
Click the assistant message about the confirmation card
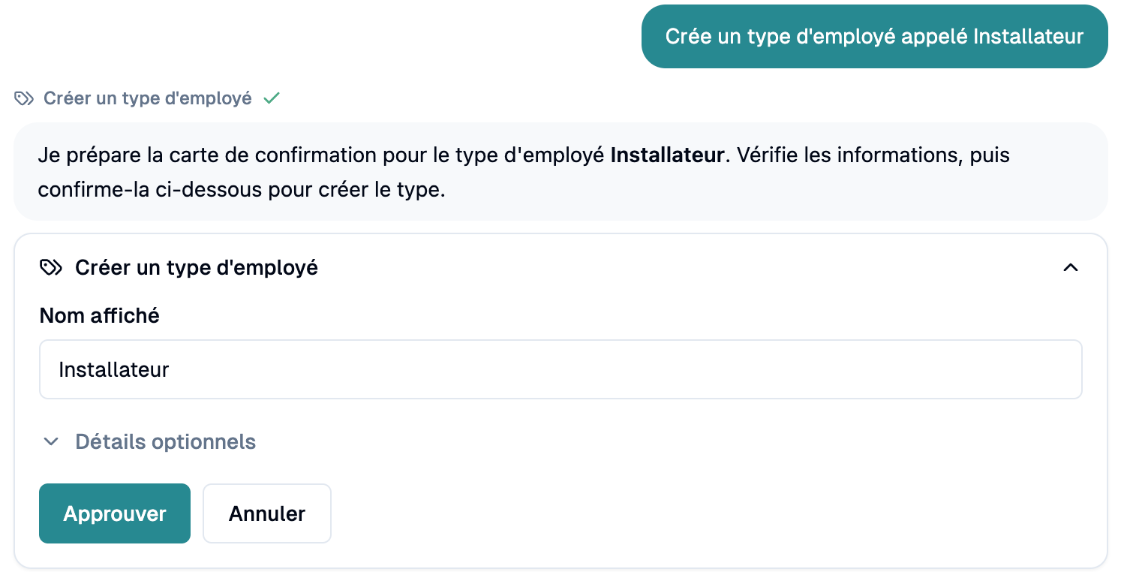pyautogui.click(x=560, y=172)
